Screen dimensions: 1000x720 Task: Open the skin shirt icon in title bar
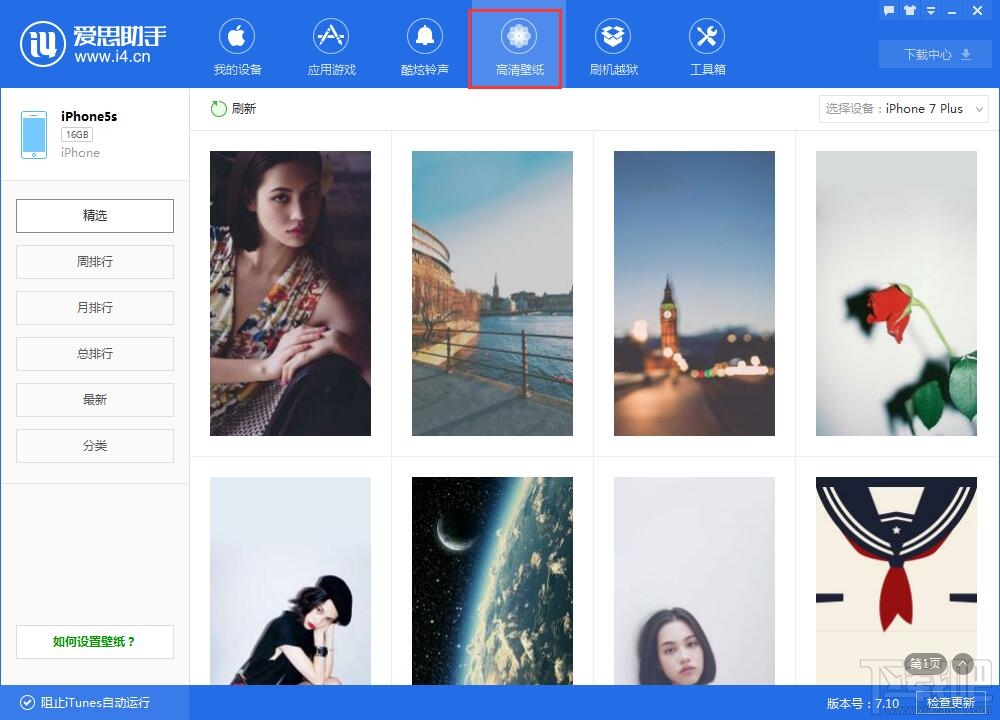910,10
